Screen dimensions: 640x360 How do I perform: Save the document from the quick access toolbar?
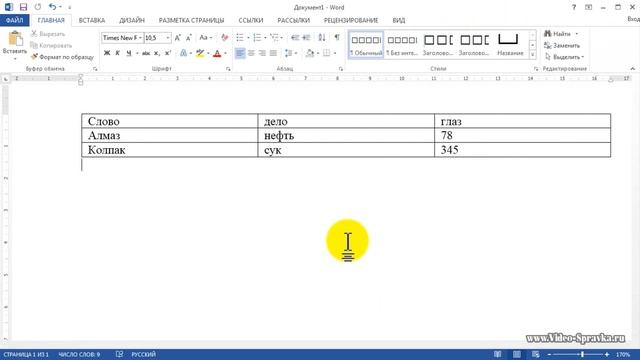pyautogui.click(x=23, y=7)
